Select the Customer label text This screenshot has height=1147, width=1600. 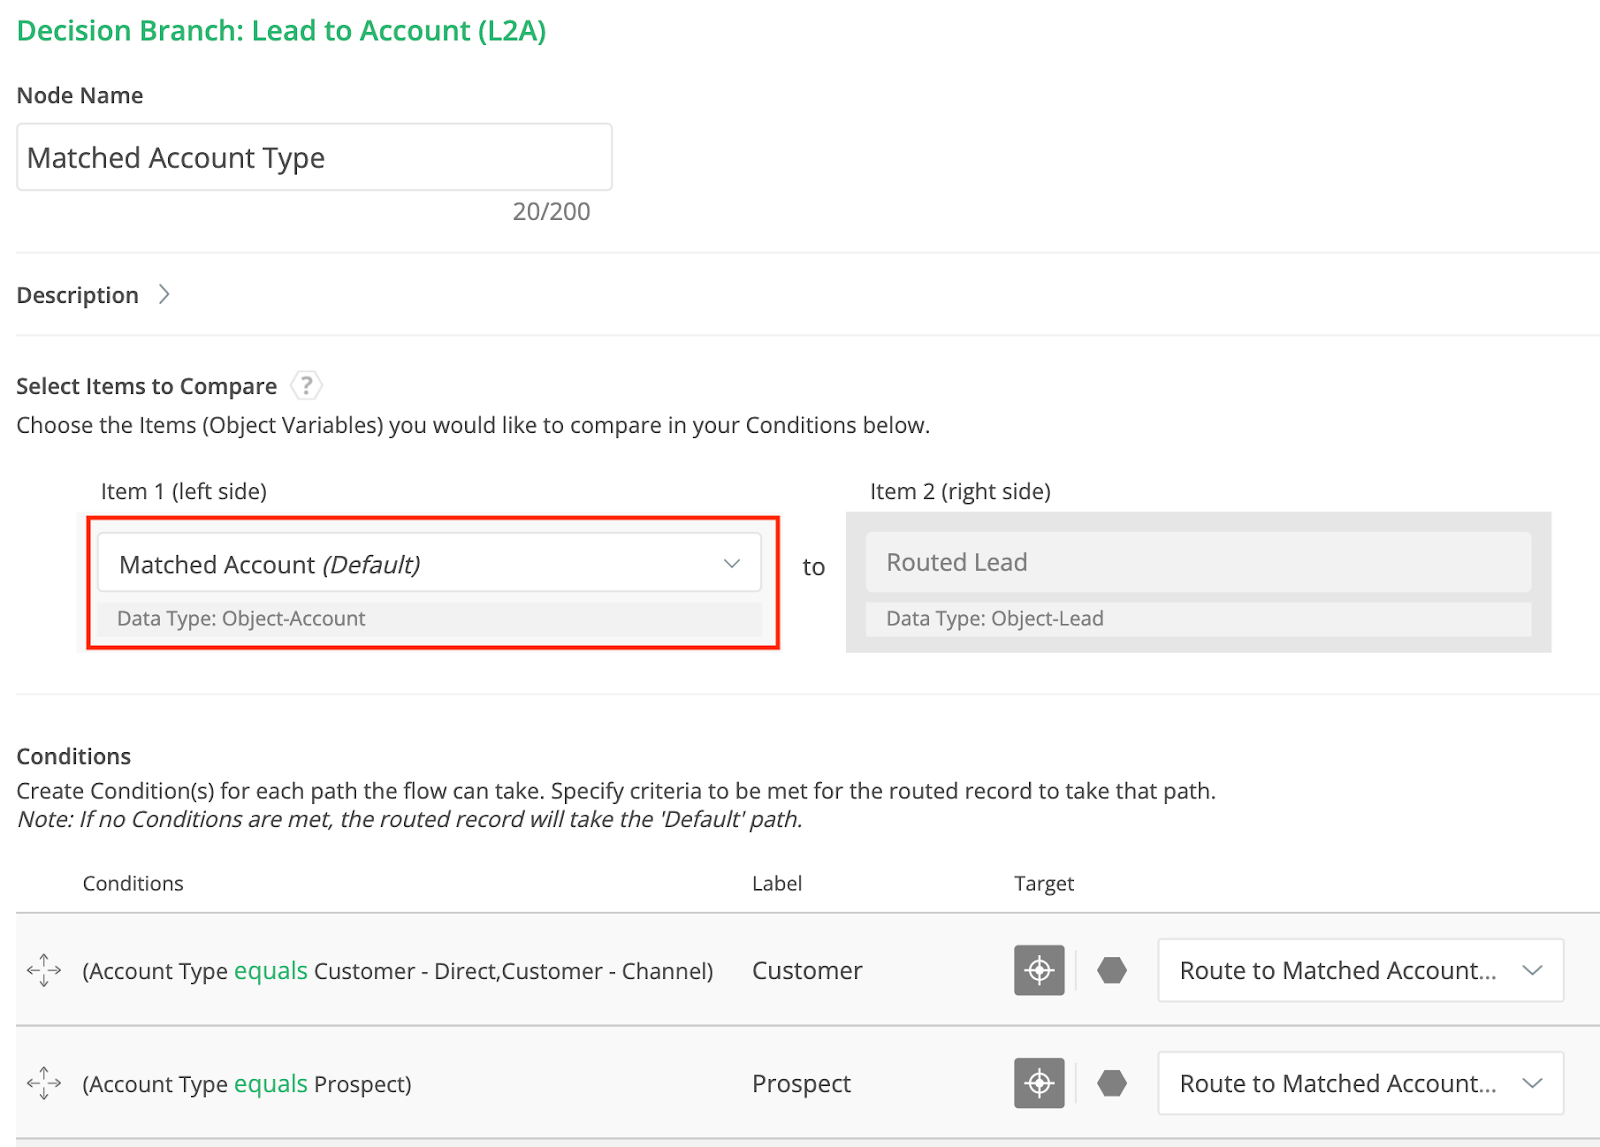pyautogui.click(x=806, y=971)
